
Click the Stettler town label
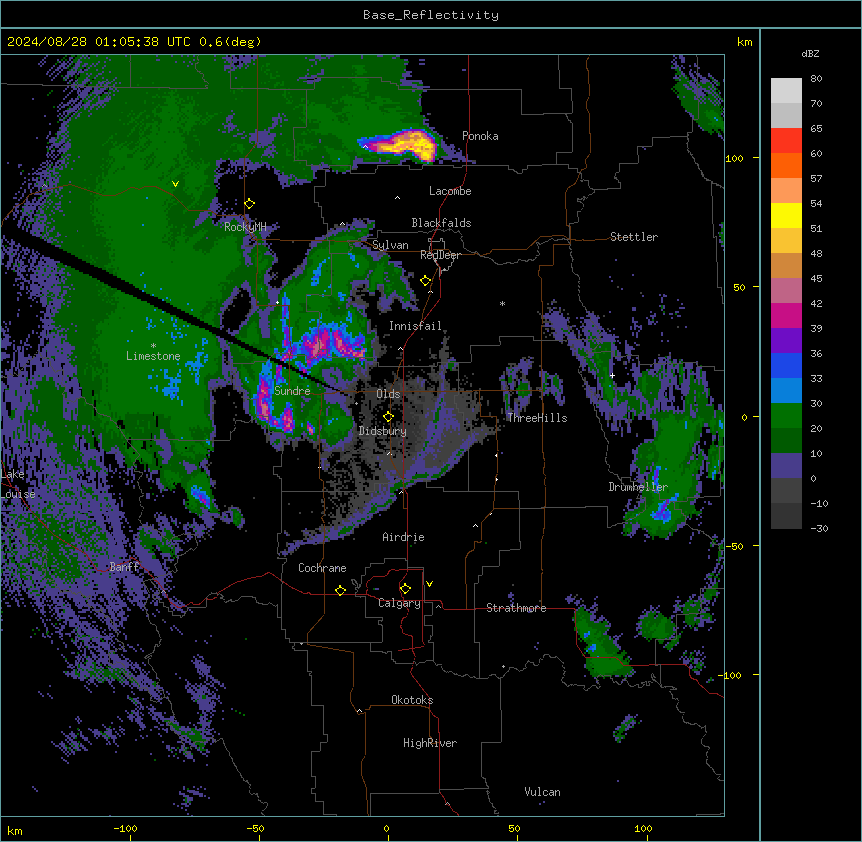(x=633, y=237)
